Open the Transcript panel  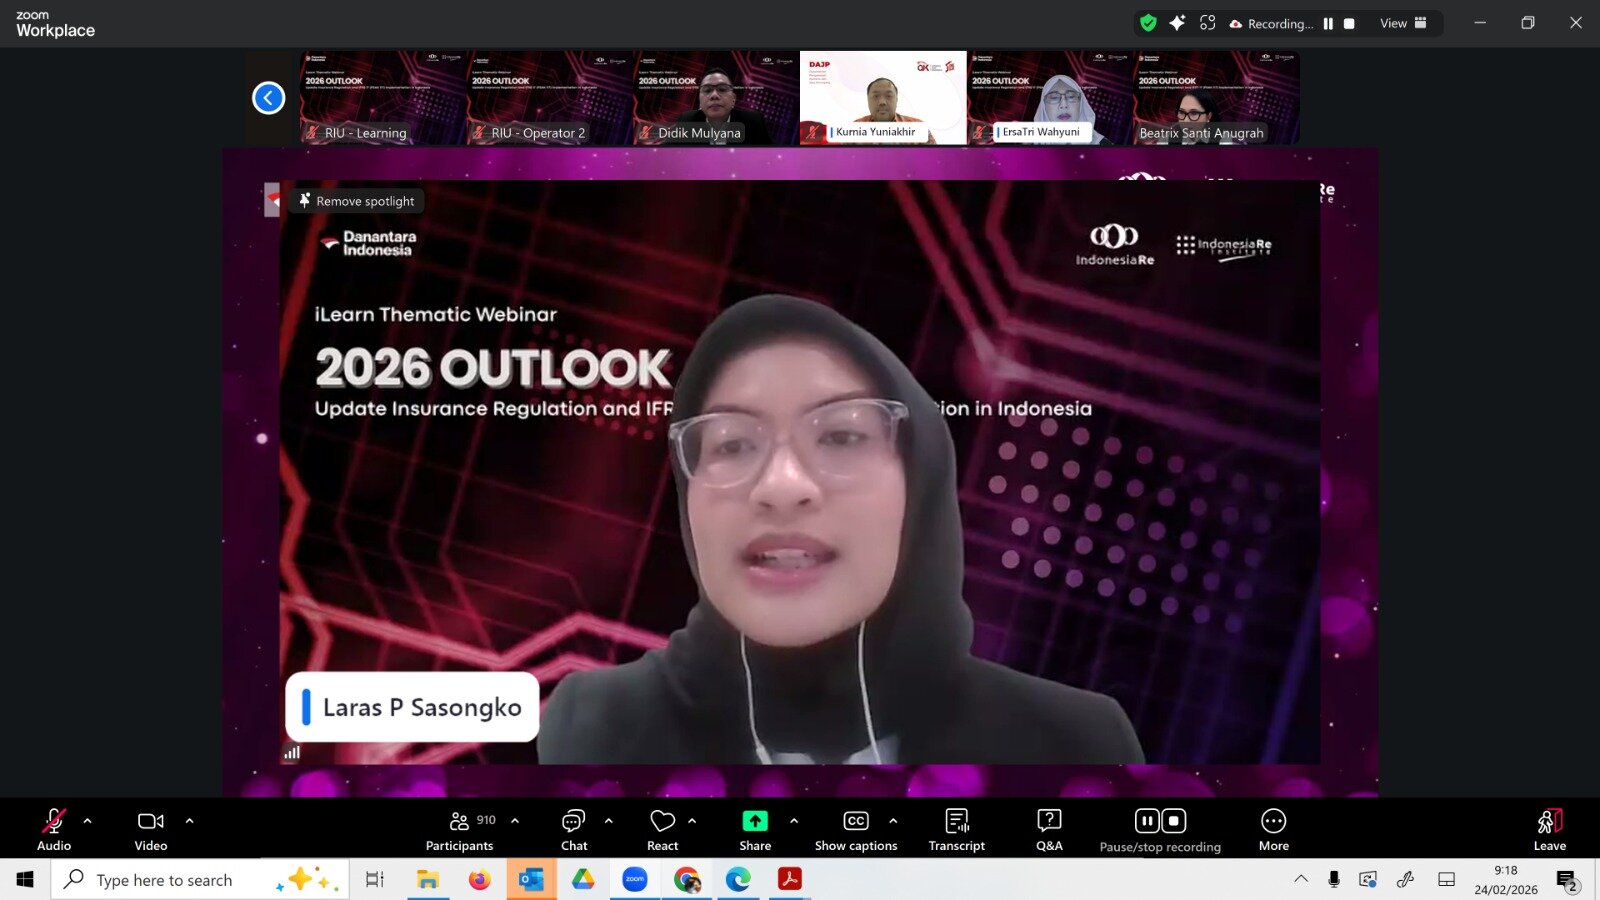(x=956, y=829)
